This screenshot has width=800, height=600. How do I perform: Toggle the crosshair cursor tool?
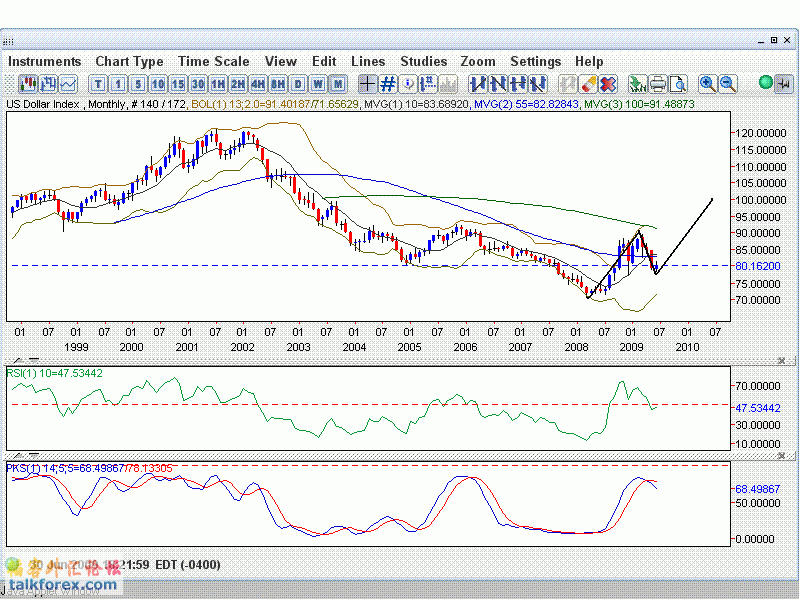pyautogui.click(x=368, y=84)
